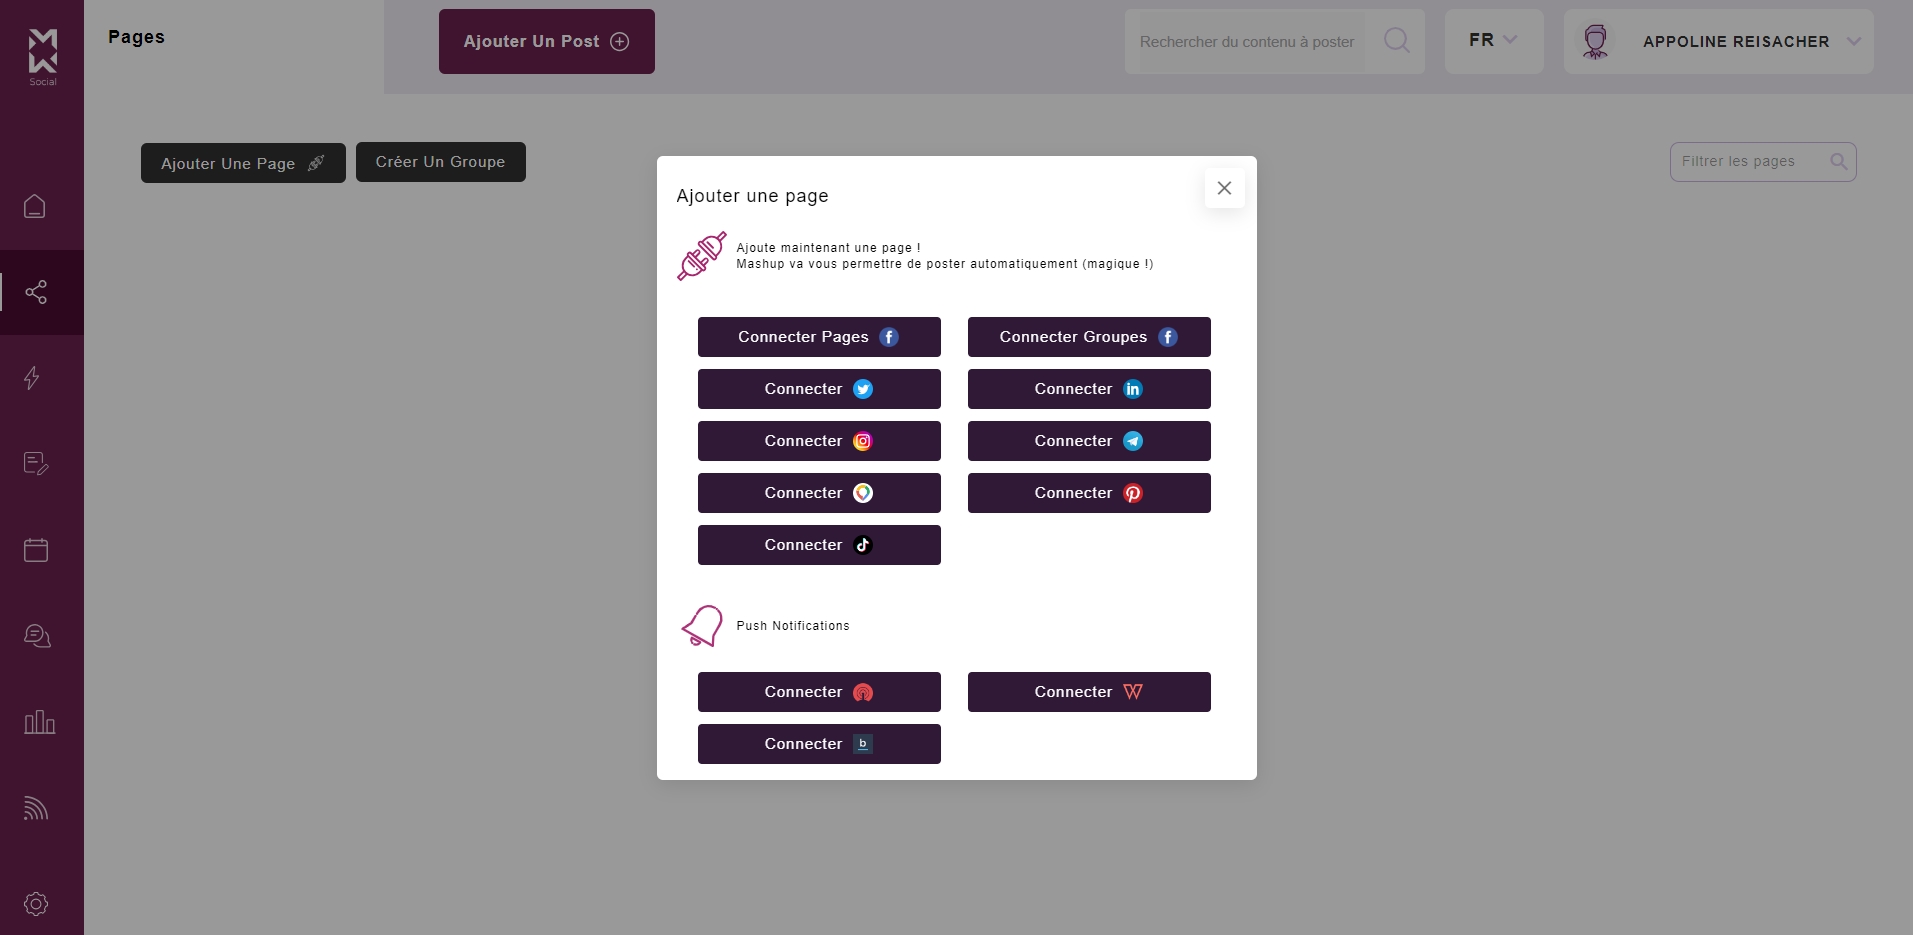This screenshot has width=1913, height=935.
Task: Connect a LinkedIn account
Action: point(1089,389)
